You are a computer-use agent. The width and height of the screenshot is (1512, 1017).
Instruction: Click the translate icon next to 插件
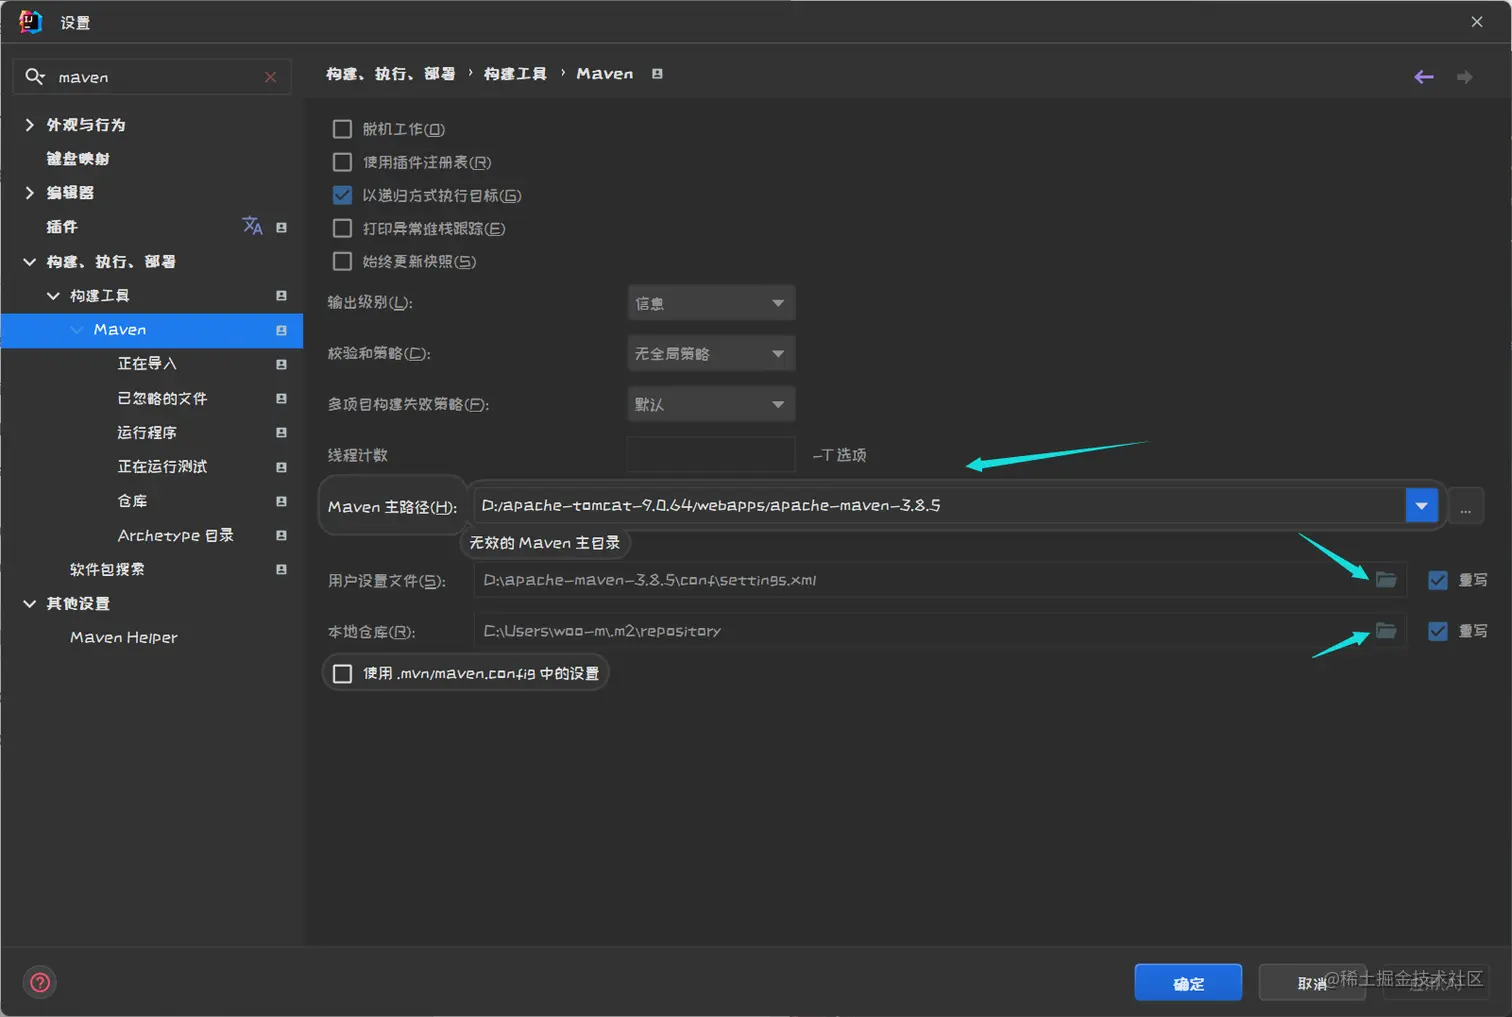pos(252,226)
